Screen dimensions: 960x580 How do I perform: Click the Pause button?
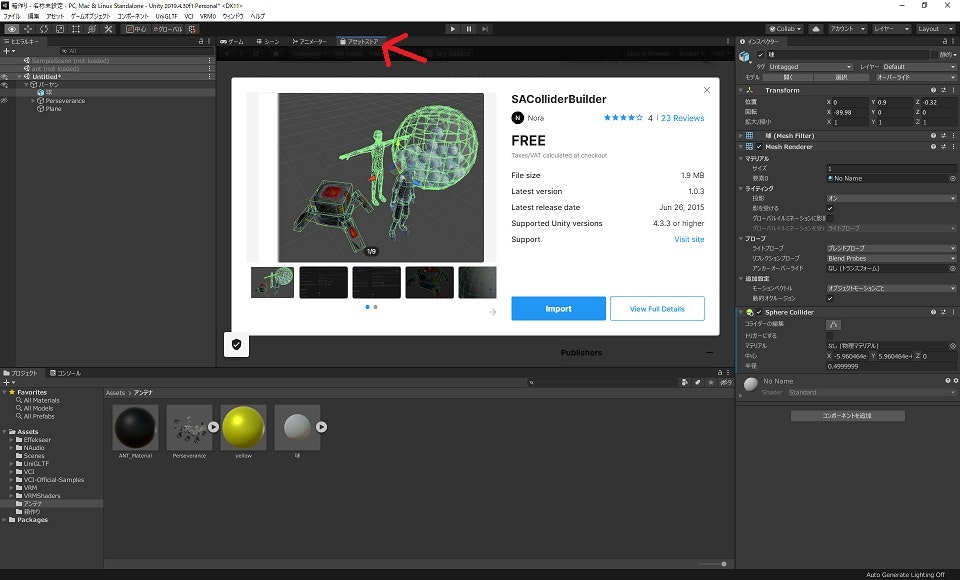pyautogui.click(x=469, y=29)
